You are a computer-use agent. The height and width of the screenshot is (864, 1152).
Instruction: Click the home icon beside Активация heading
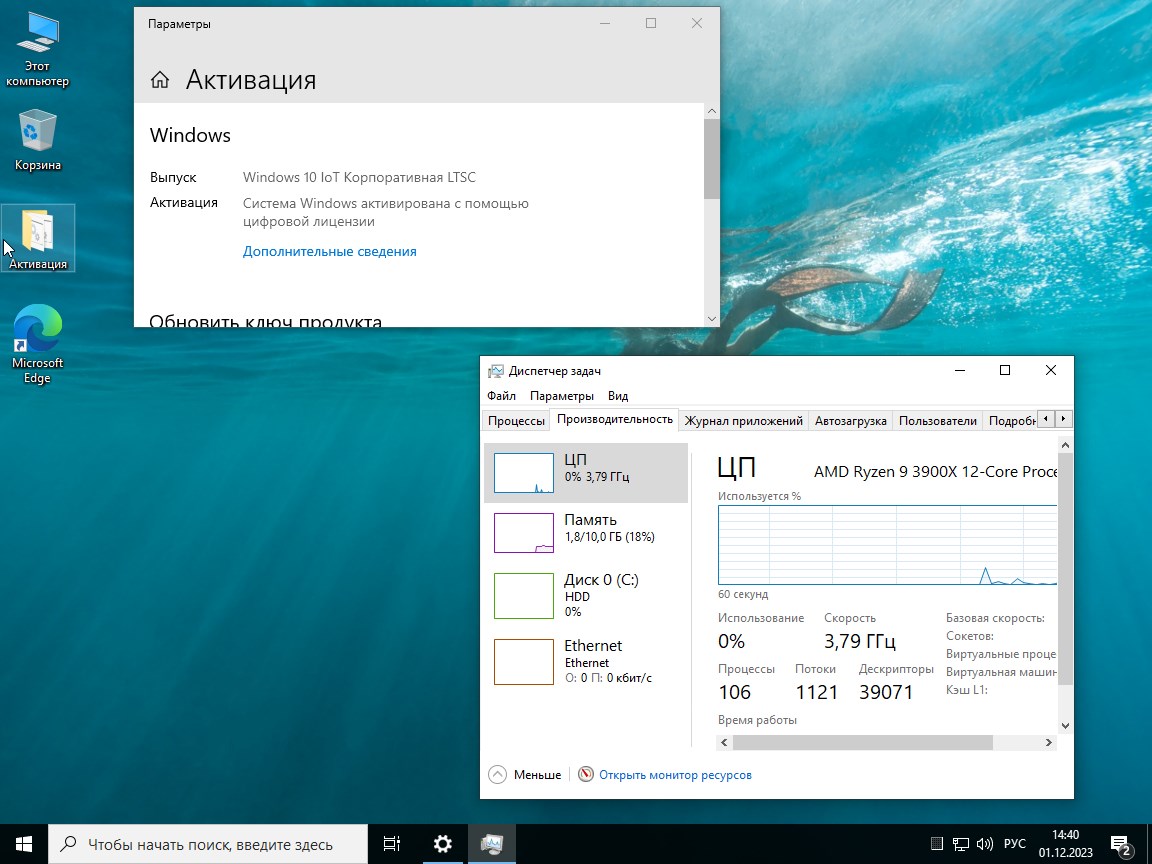tap(160, 80)
